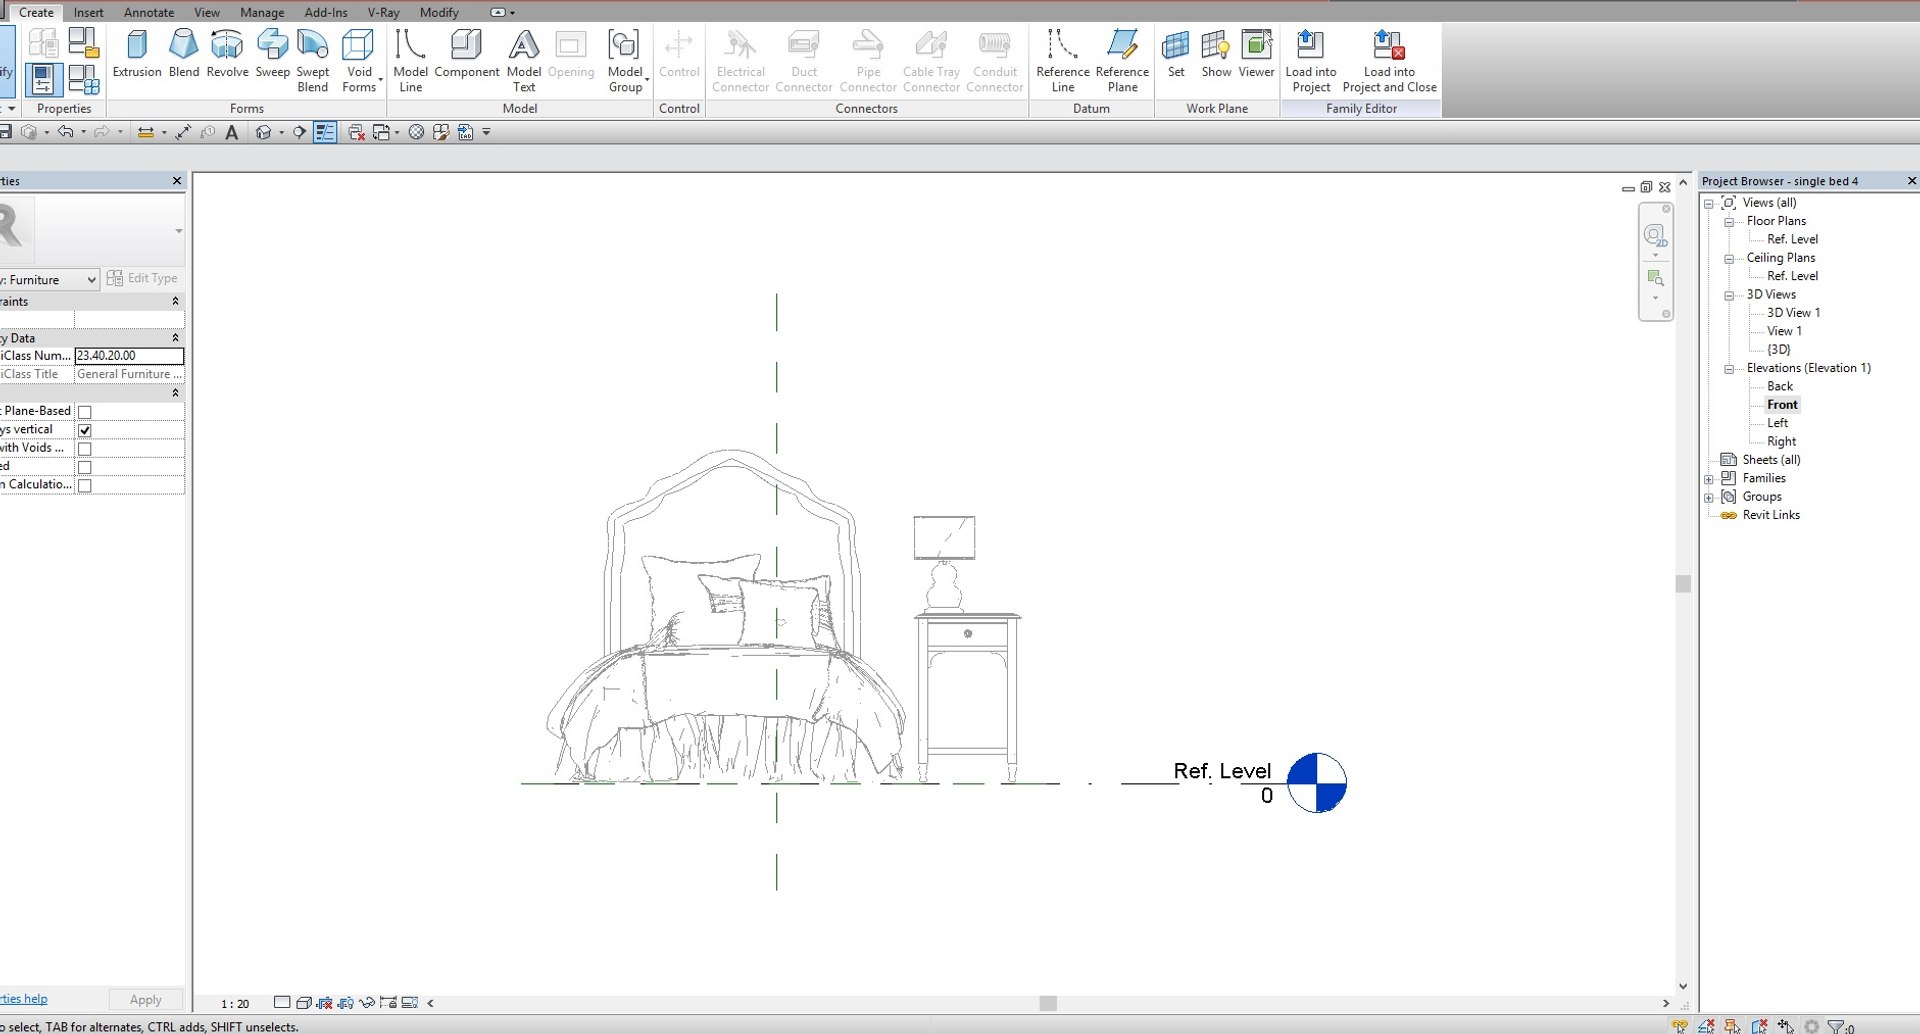Select the Revolve tool
The width and height of the screenshot is (1920, 1034).
click(227, 54)
